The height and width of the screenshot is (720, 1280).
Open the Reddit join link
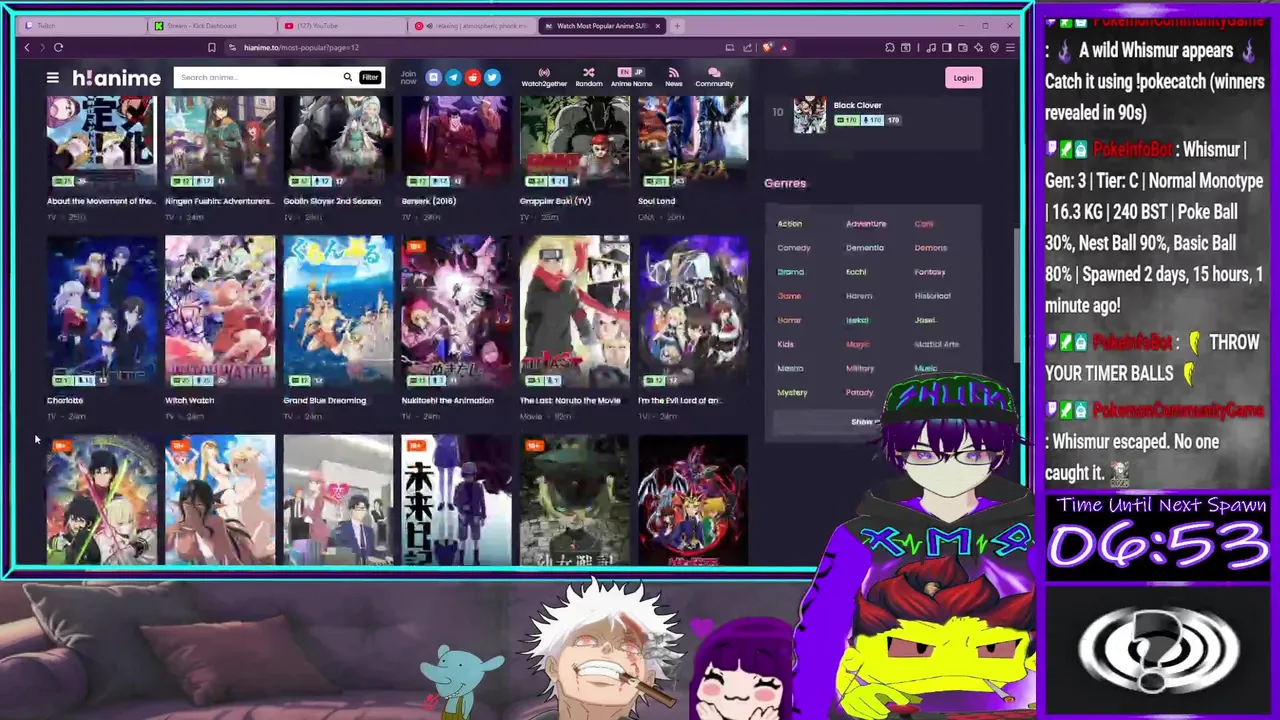472,77
